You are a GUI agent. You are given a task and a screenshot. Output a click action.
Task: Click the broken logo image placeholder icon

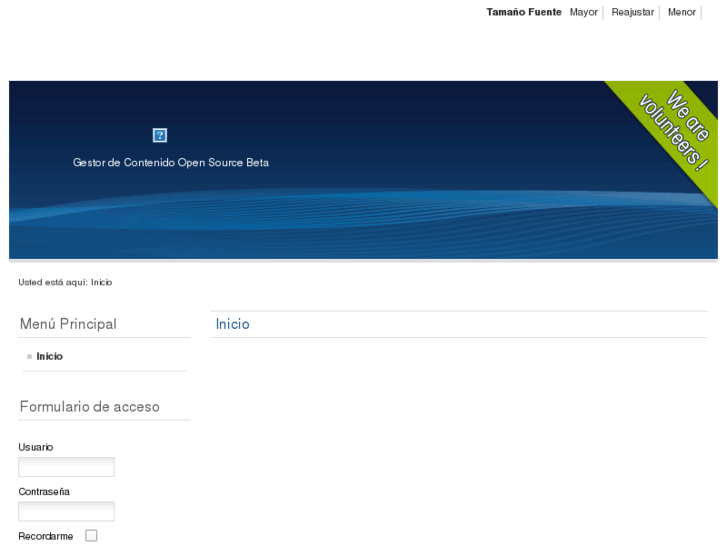[160, 135]
